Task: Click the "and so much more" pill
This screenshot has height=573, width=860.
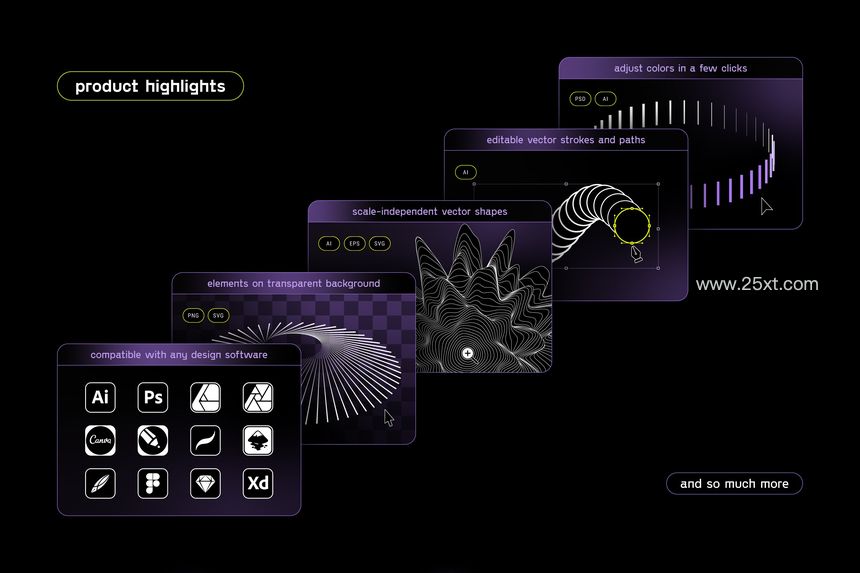Action: pyautogui.click(x=734, y=484)
